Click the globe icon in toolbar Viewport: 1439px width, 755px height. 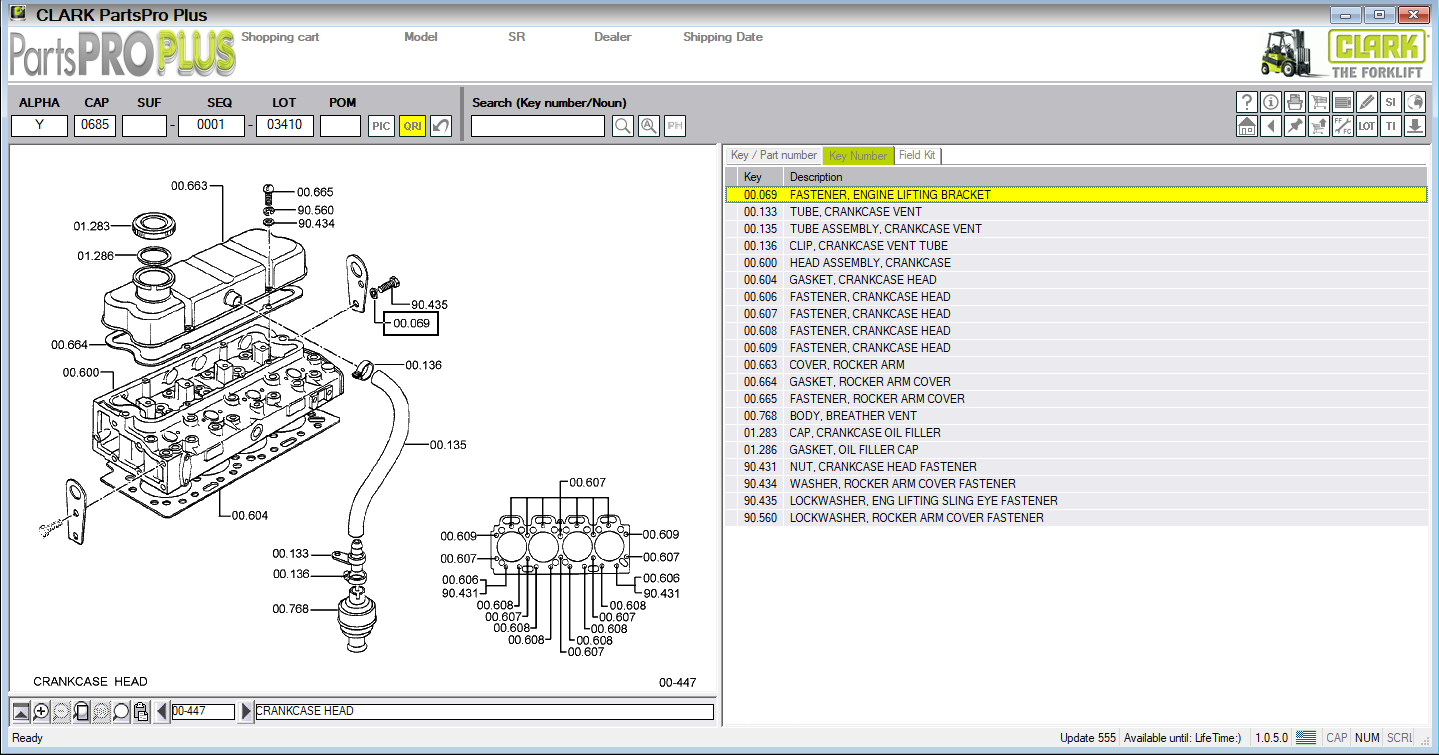click(1415, 102)
